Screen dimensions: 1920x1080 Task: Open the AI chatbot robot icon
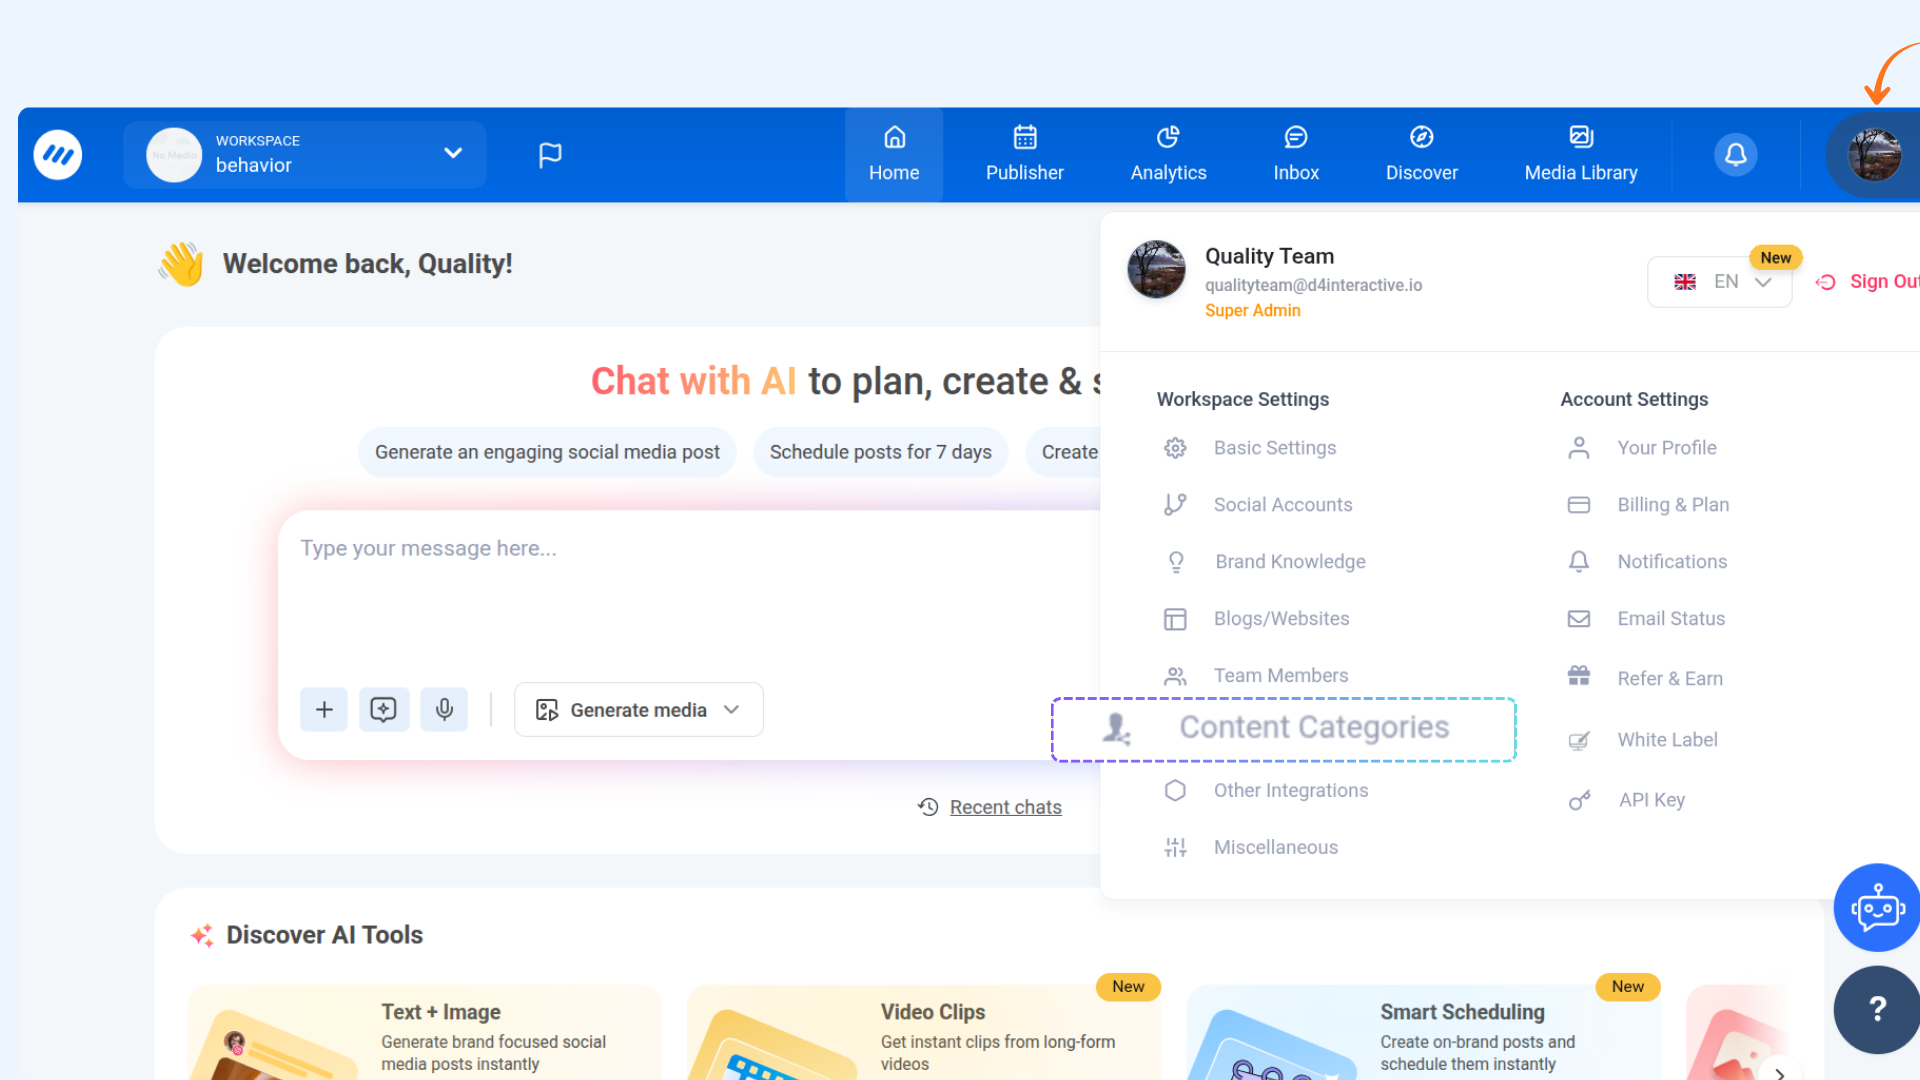(1876, 908)
